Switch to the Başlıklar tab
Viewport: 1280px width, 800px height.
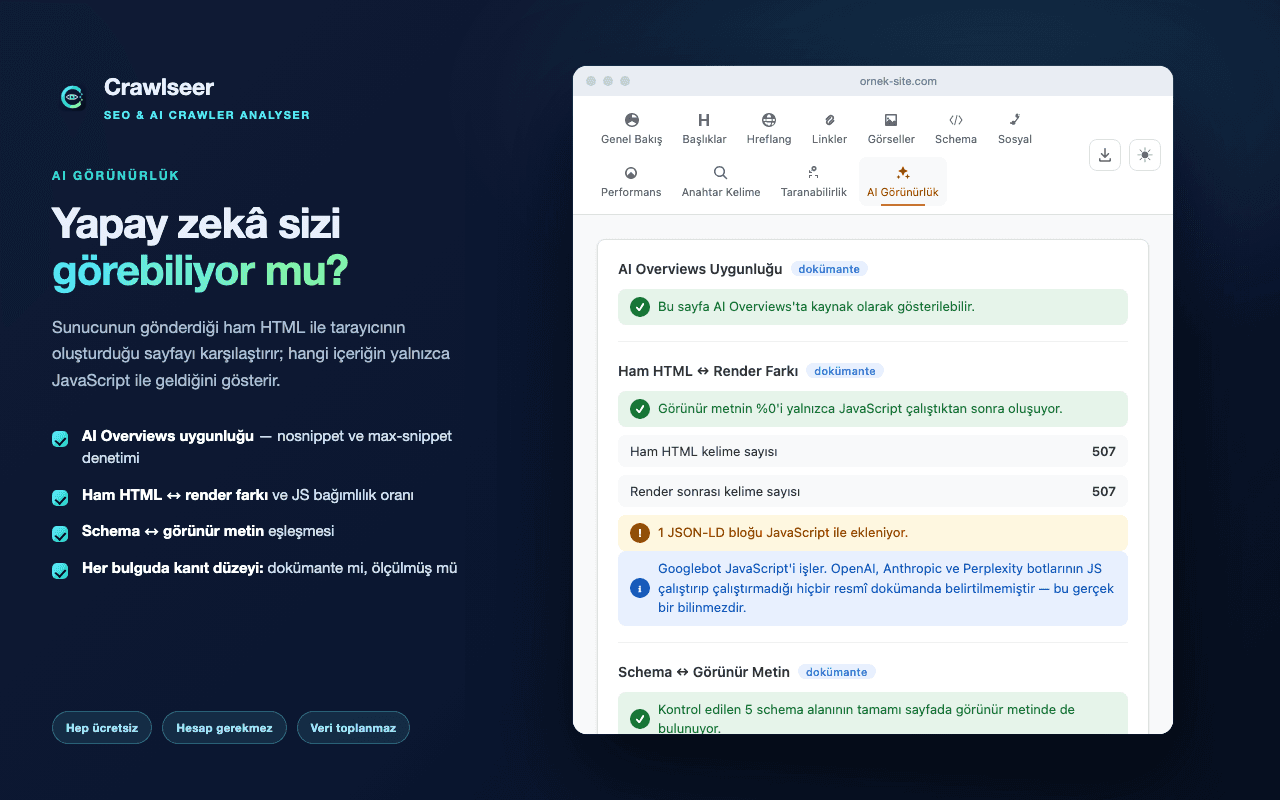pos(704,129)
